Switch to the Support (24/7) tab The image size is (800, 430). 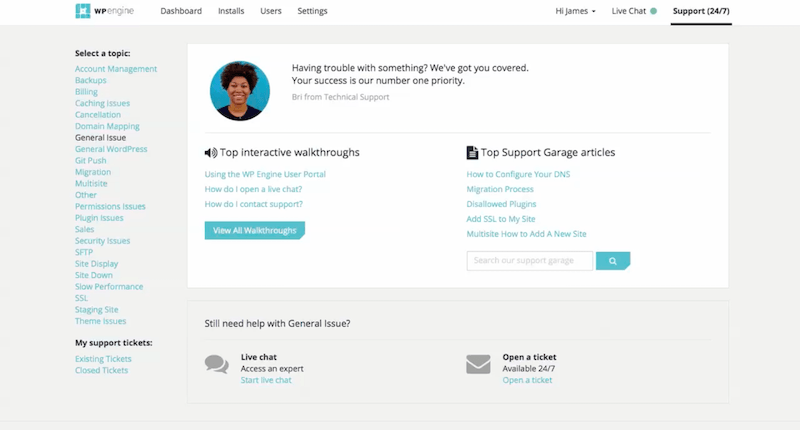701,11
